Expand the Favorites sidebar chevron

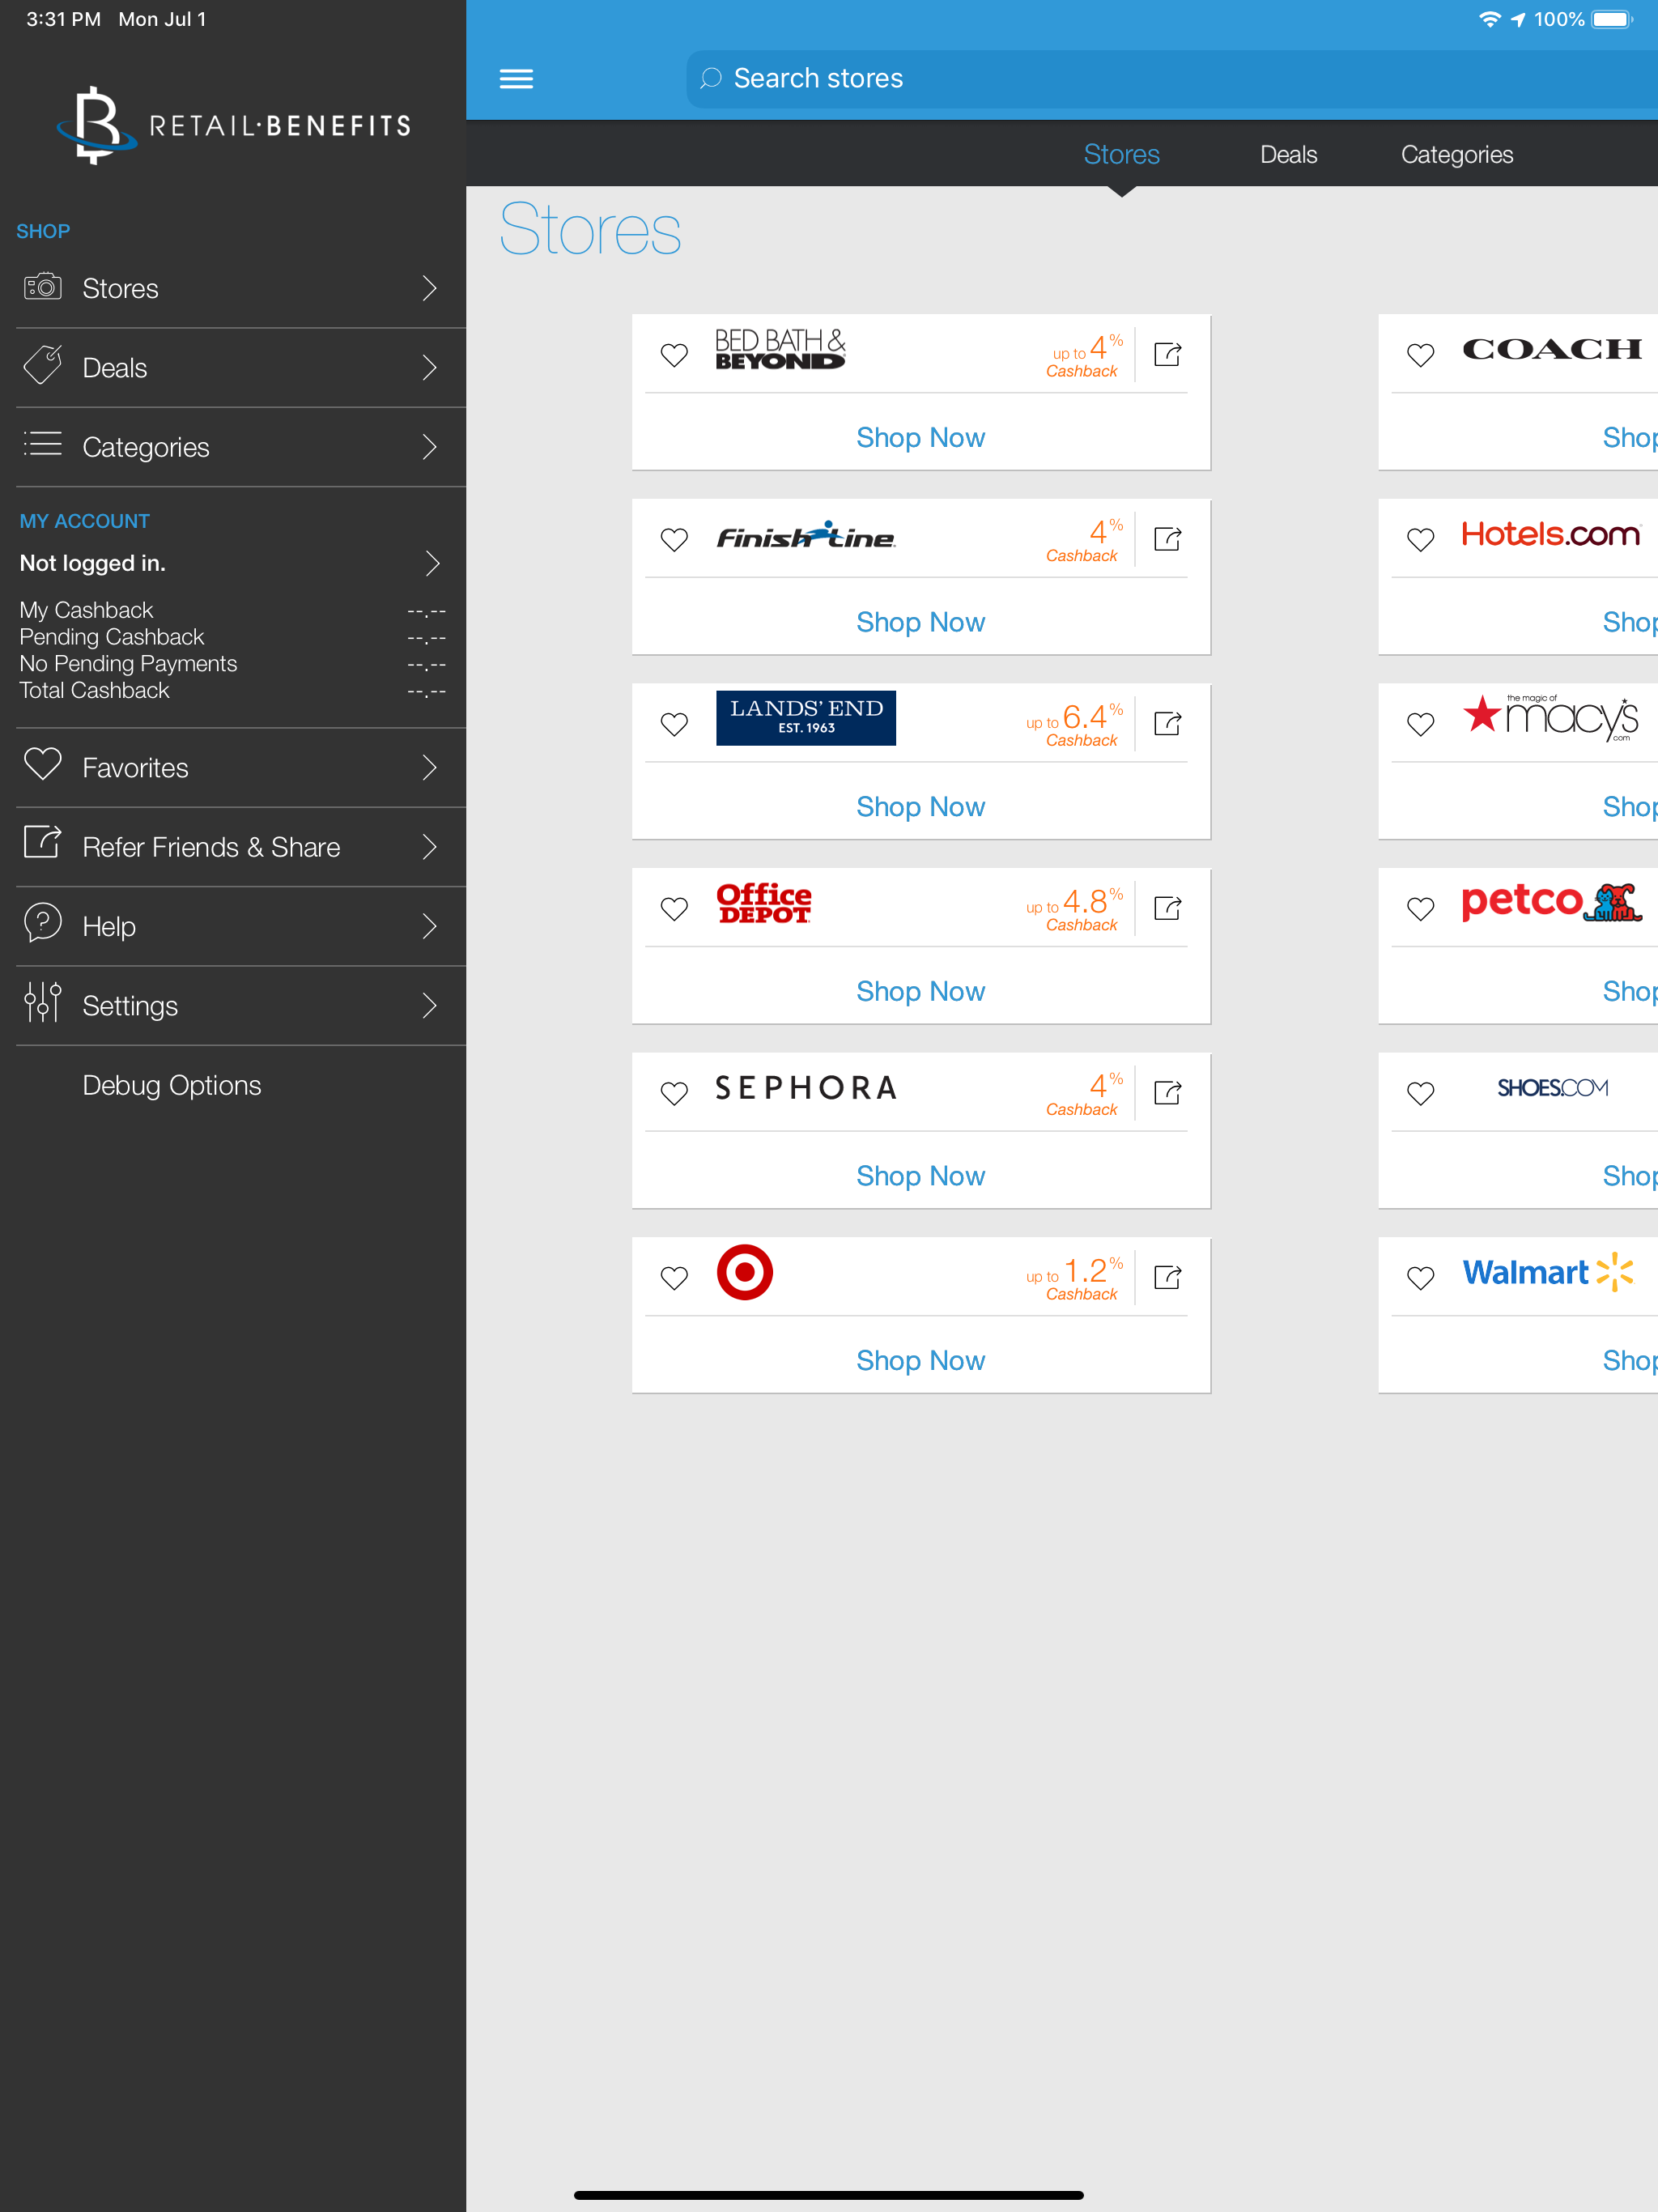430,767
